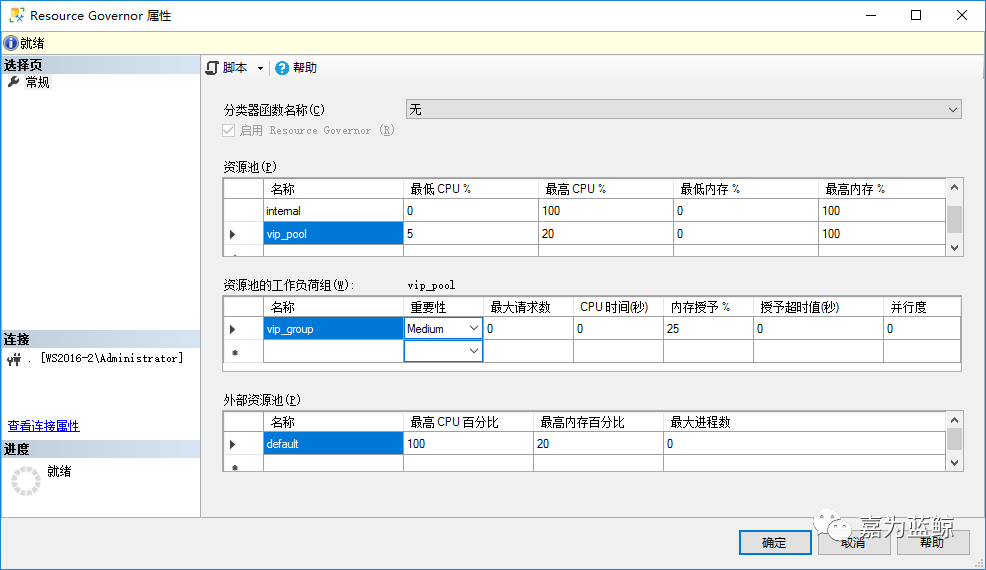Click scroll down arrow in 资源池 grid

click(955, 248)
